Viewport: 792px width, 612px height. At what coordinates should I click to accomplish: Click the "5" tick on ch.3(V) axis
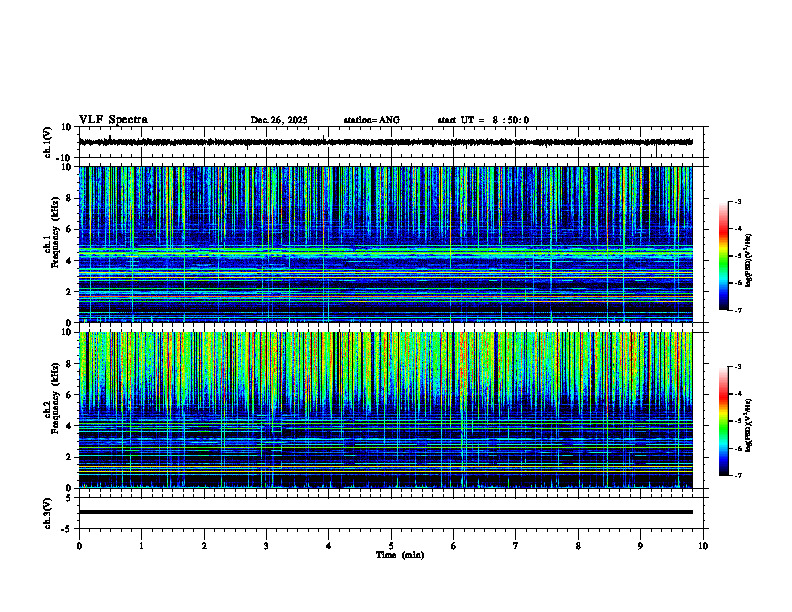pos(69,498)
